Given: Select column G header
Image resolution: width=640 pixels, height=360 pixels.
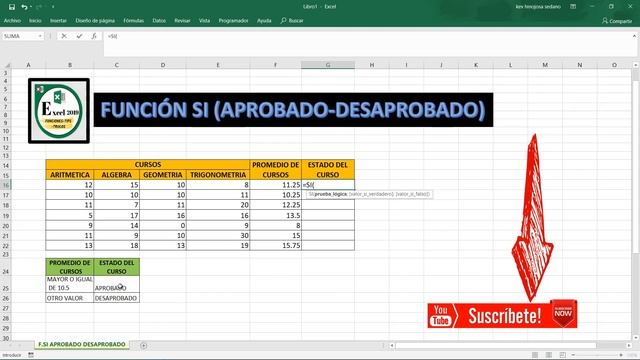Looking at the screenshot, I should [x=328, y=65].
